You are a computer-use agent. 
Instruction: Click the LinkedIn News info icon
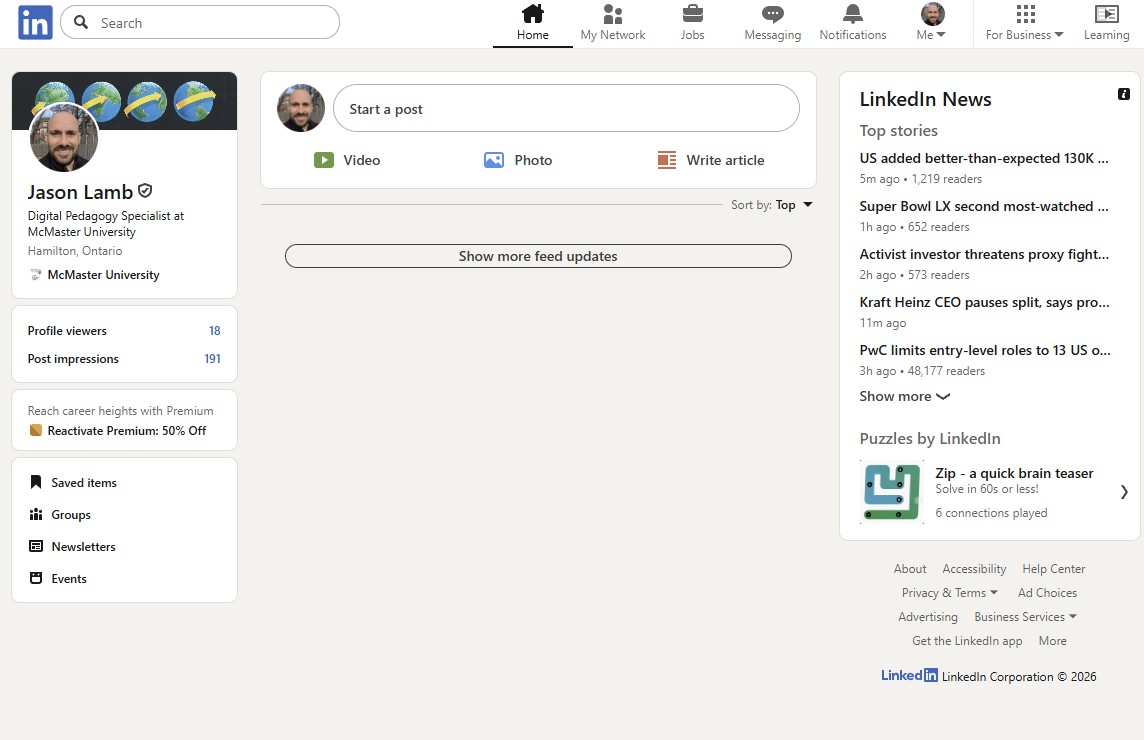coord(1124,94)
